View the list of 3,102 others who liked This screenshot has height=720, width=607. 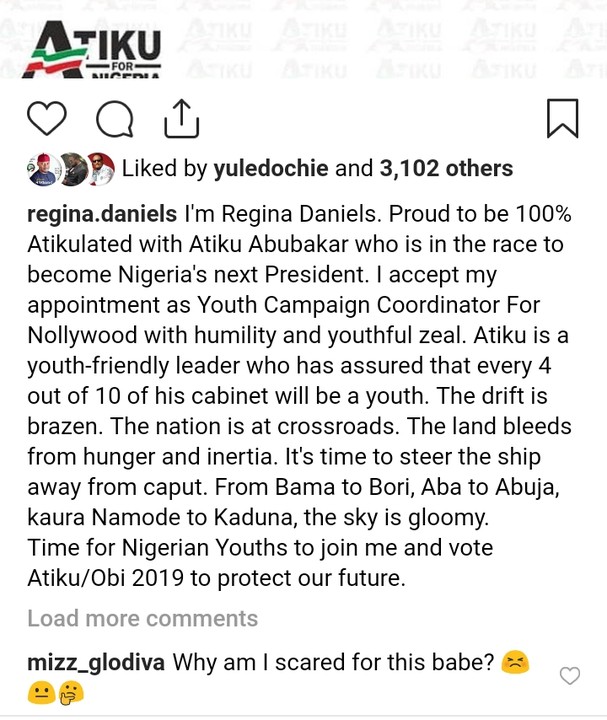(446, 168)
